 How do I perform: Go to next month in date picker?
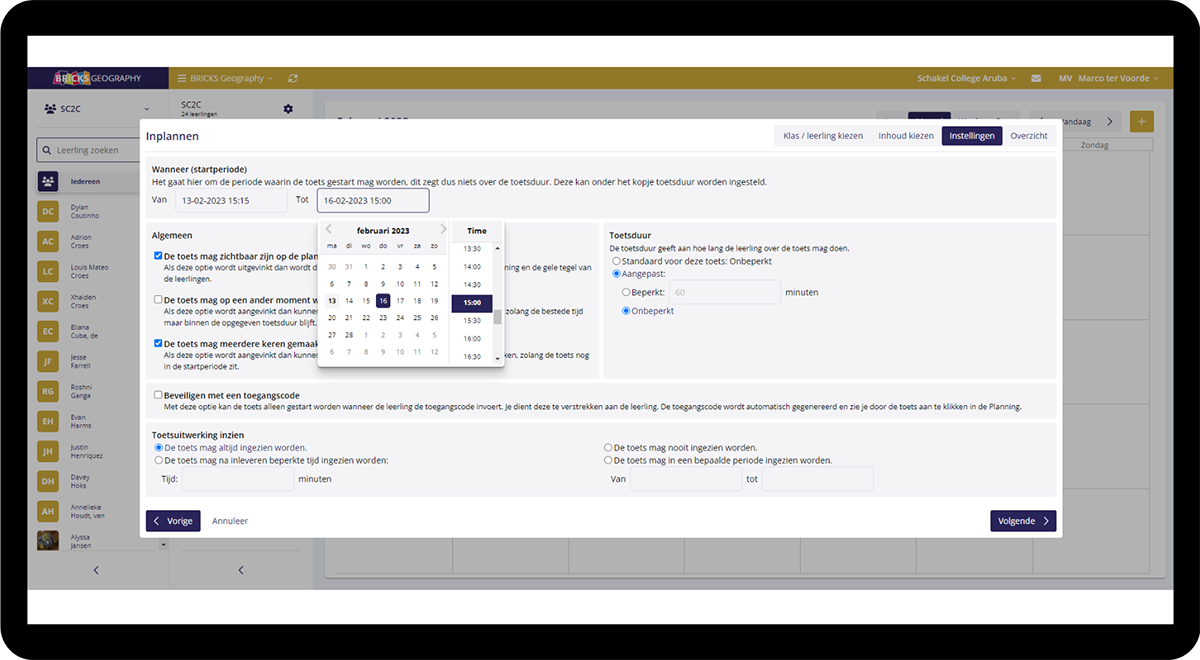[x=443, y=230]
